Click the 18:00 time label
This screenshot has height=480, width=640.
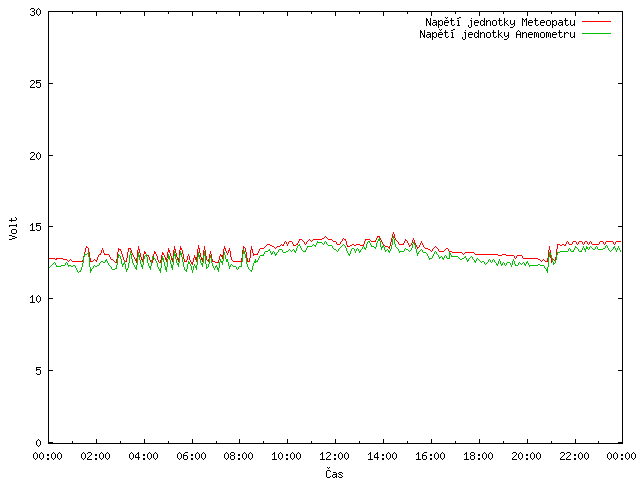click(478, 456)
